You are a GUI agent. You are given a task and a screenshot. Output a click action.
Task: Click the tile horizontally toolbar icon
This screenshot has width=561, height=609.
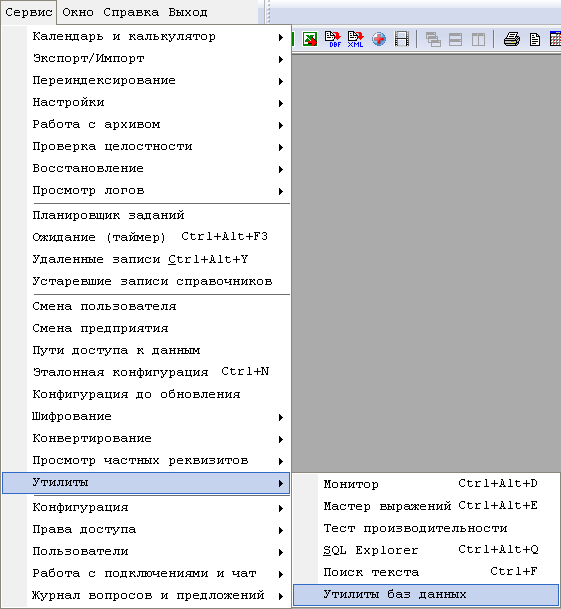[x=455, y=39]
